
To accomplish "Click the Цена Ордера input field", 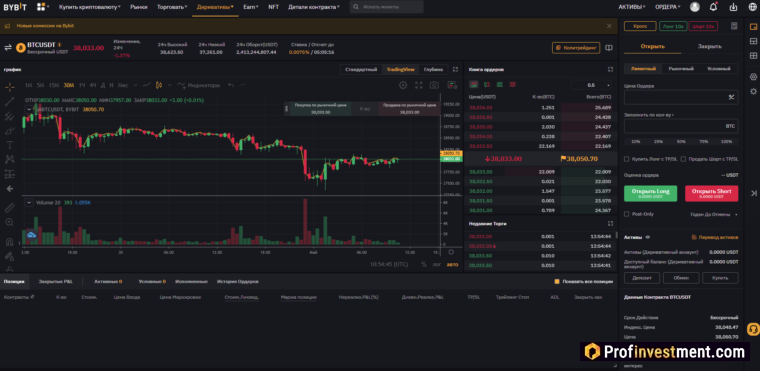I will point(681,97).
